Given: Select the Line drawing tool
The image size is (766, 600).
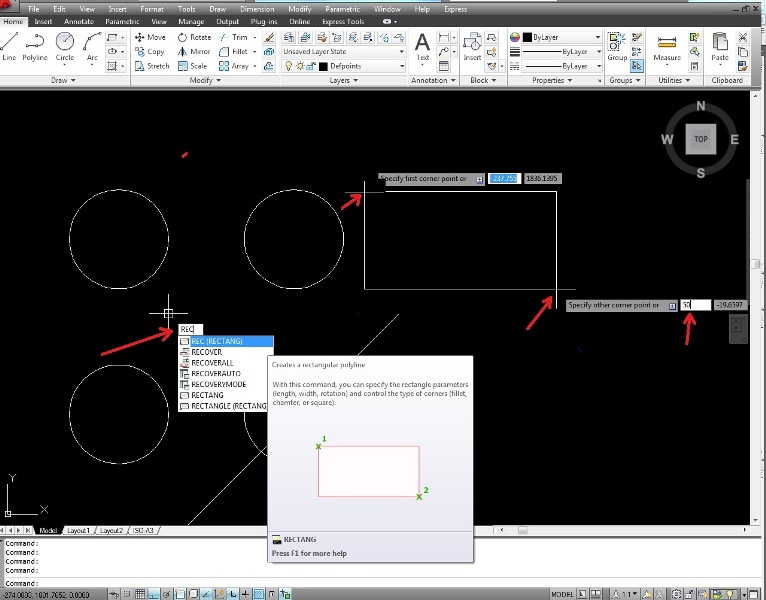Looking at the screenshot, I should click(x=9, y=46).
